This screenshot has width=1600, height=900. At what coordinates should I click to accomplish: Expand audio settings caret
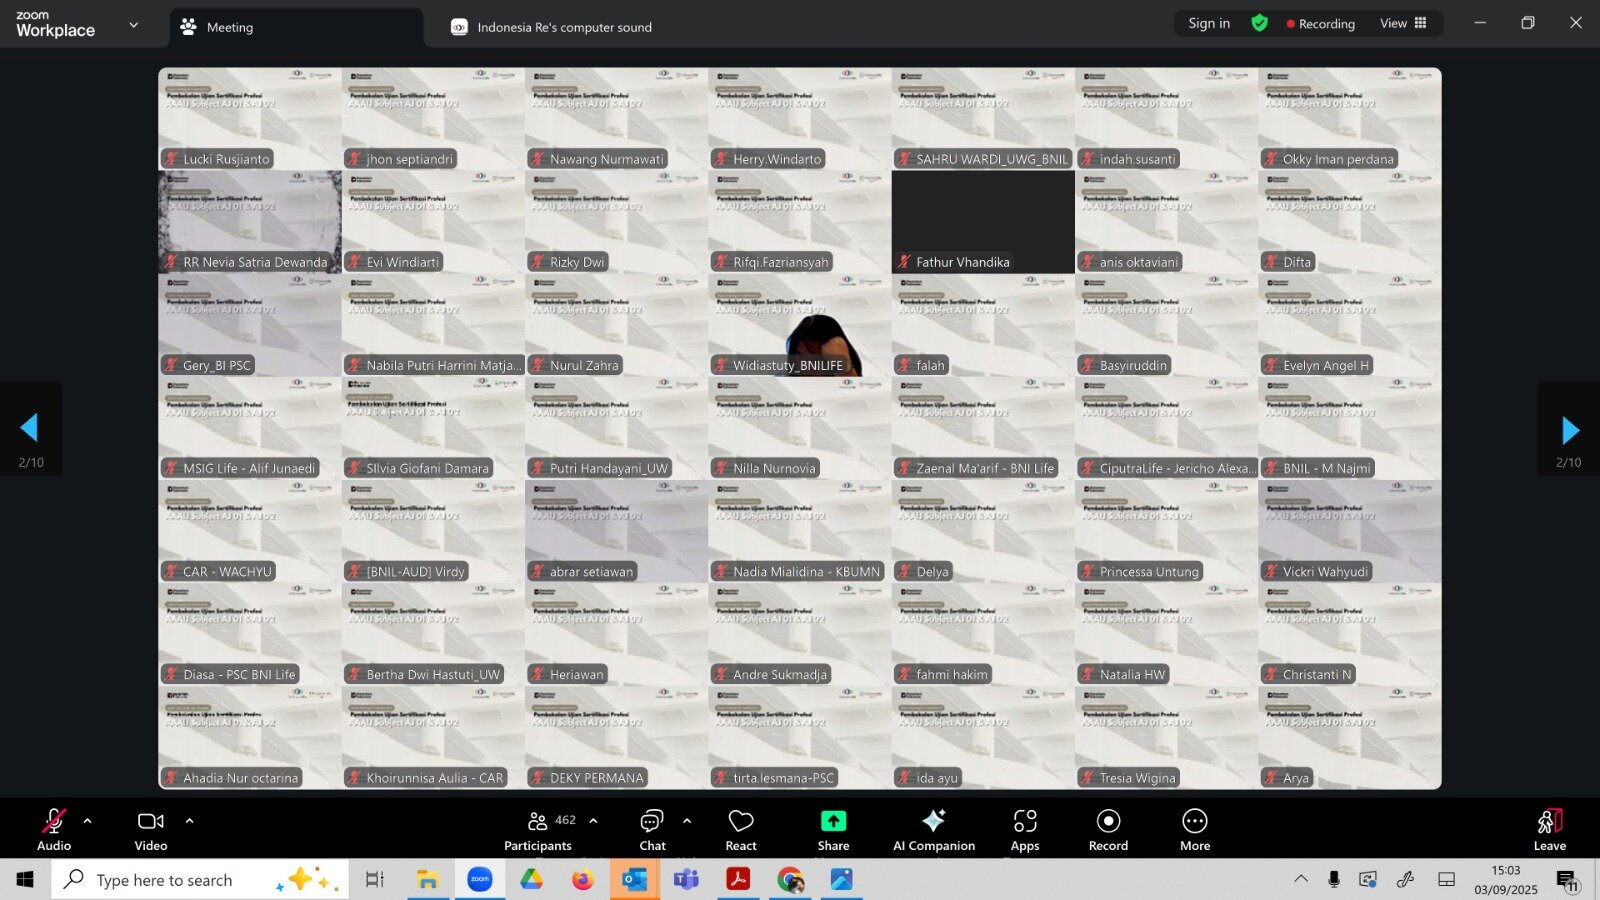point(88,821)
